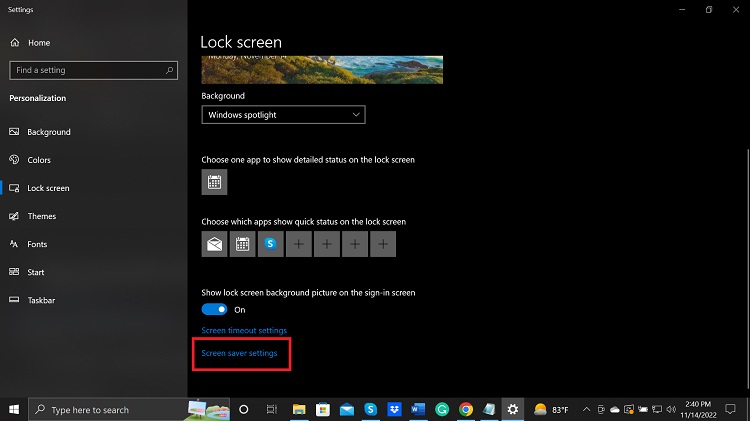Open Screen timeout settings link

(244, 330)
